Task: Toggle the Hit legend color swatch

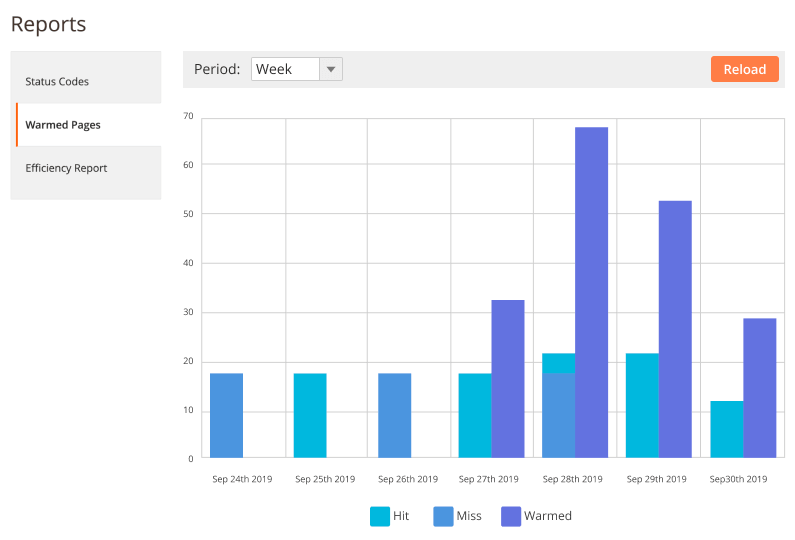Action: [x=380, y=516]
